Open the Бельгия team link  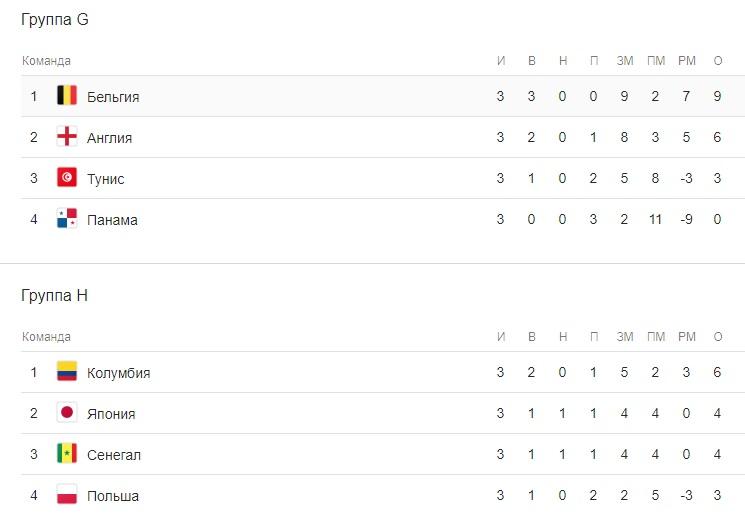point(113,97)
